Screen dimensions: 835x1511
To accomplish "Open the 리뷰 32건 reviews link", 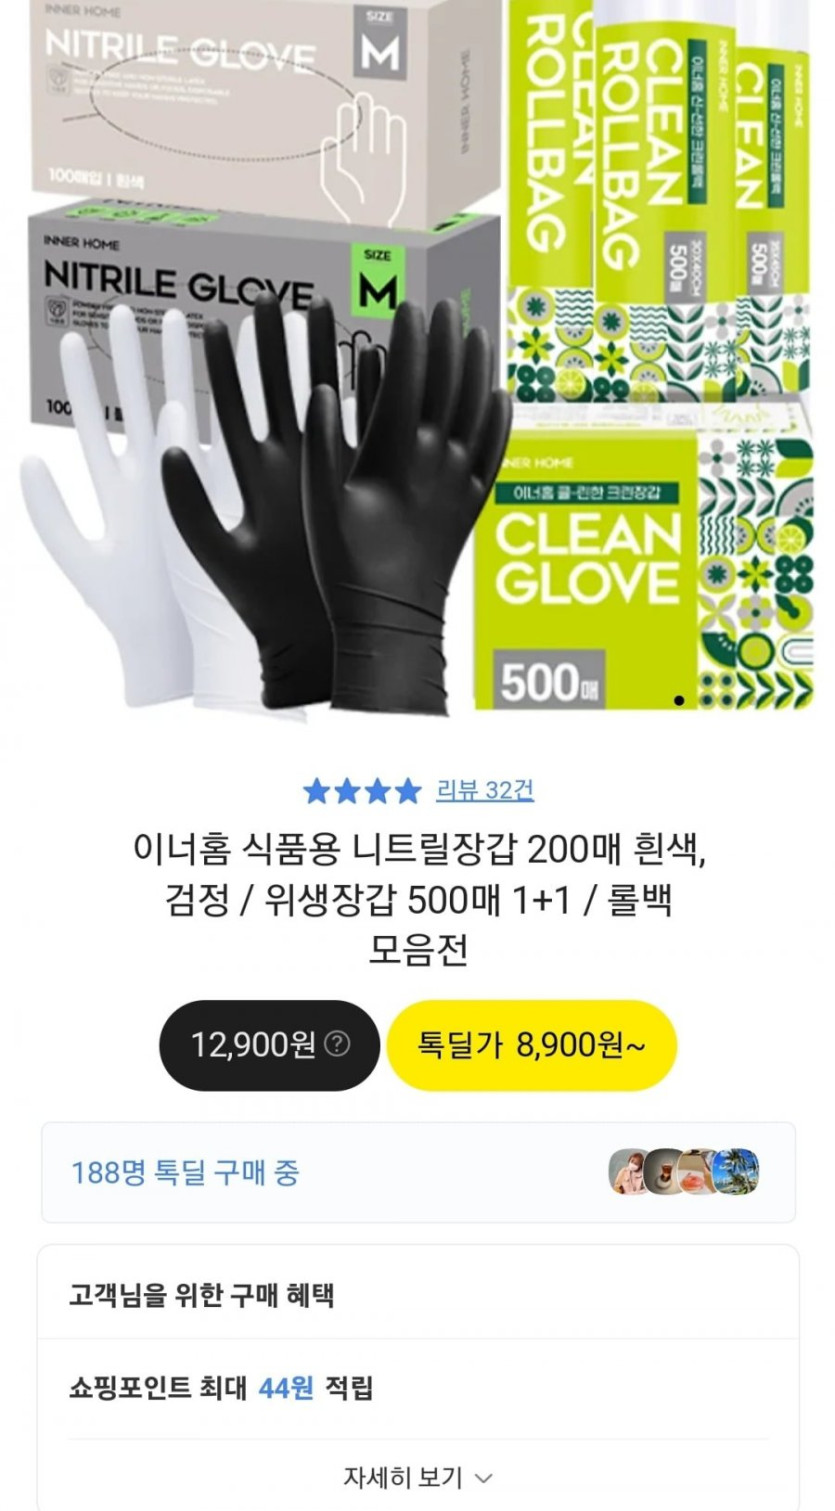I will 485,790.
